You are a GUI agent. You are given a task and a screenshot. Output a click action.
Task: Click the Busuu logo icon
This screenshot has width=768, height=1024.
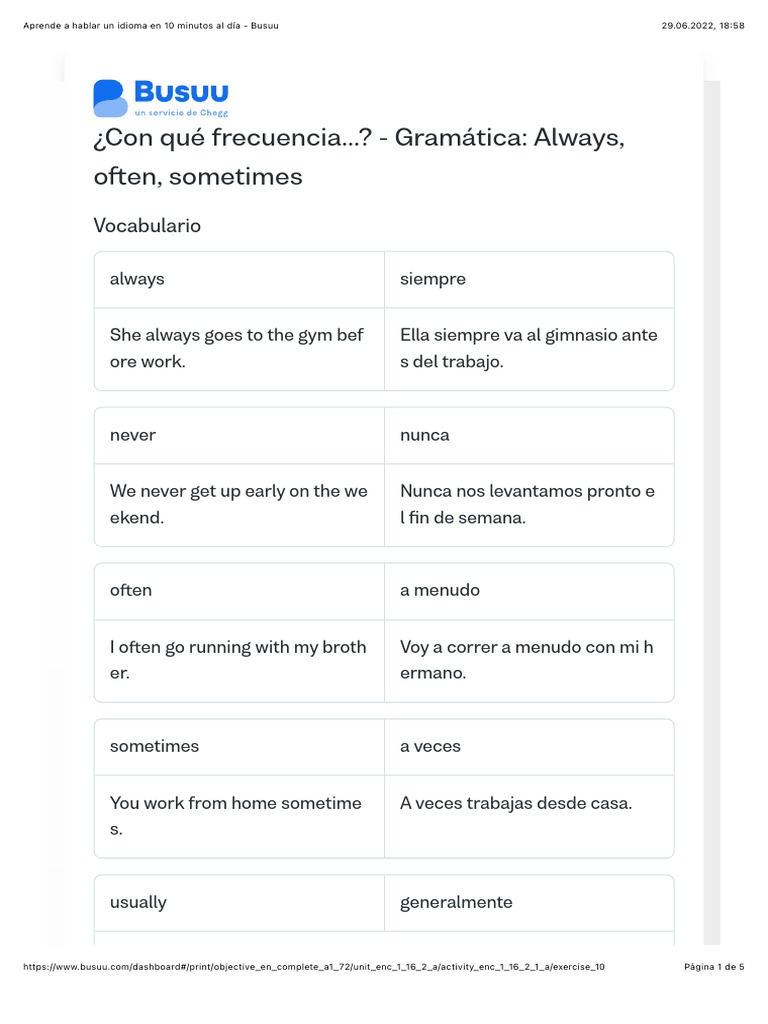[110, 98]
